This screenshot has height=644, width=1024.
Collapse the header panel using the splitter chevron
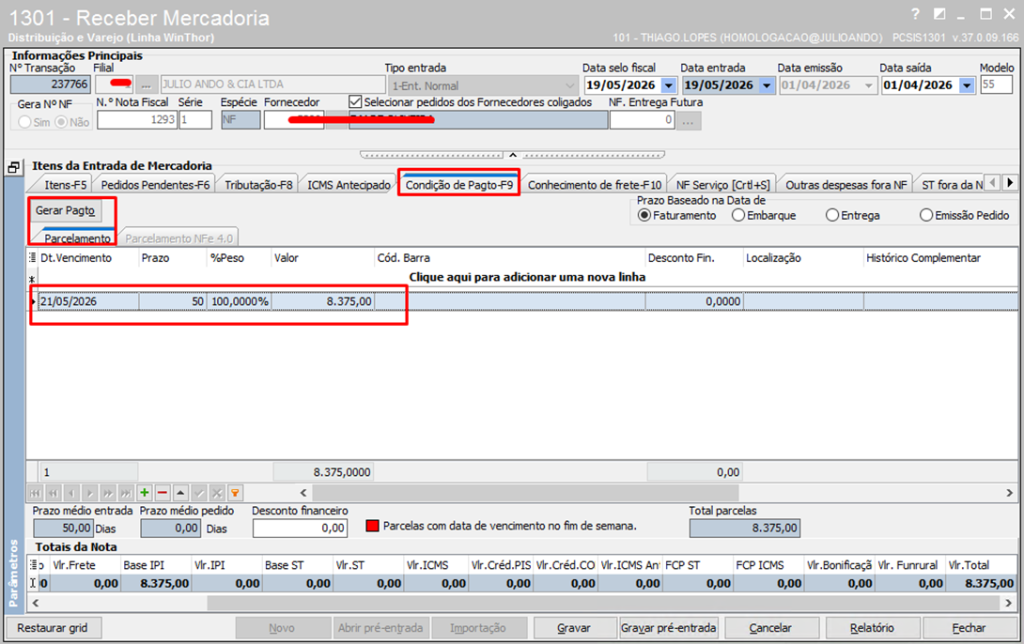(513, 155)
